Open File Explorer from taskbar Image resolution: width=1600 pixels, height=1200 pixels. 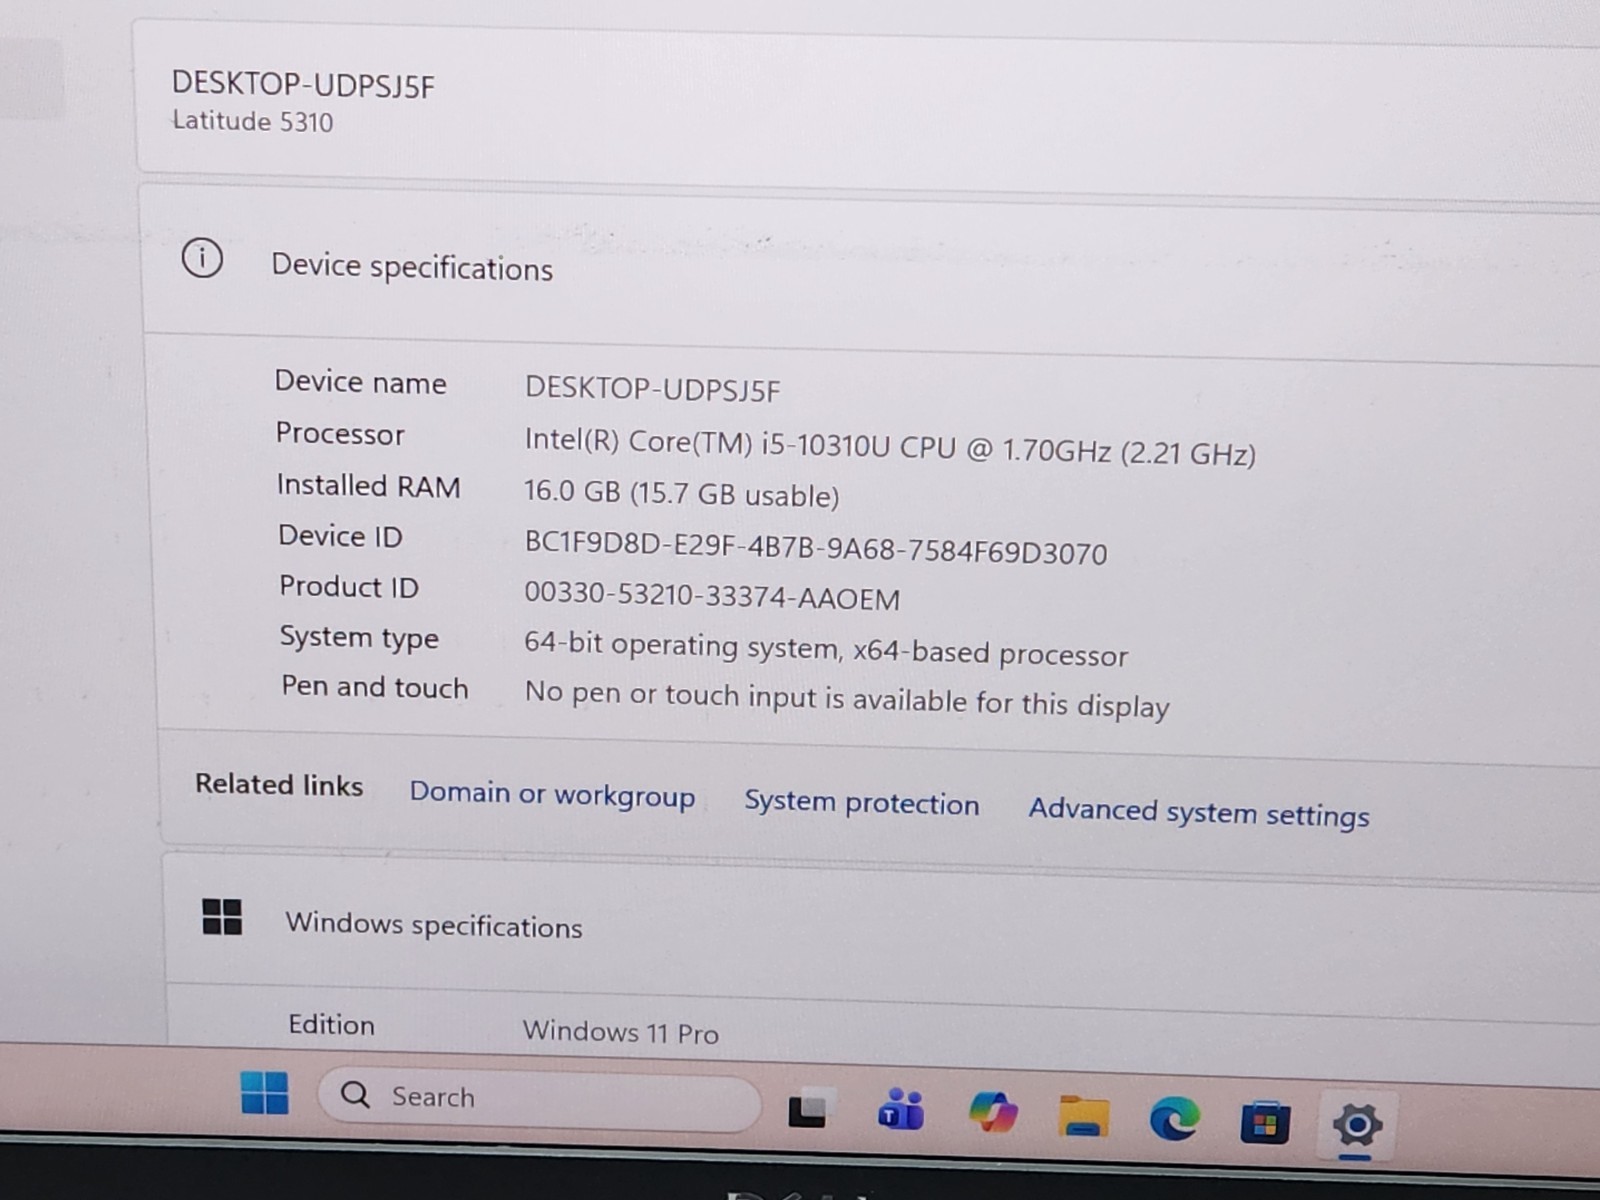[1084, 1116]
